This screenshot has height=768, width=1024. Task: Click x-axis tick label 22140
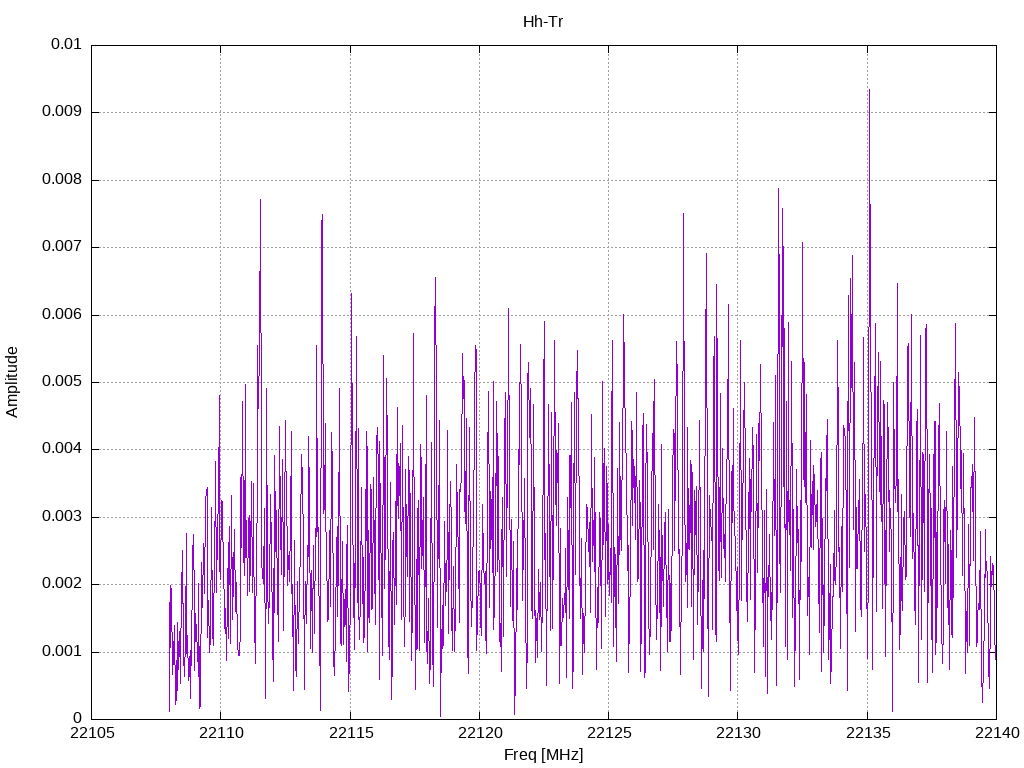(x=997, y=733)
